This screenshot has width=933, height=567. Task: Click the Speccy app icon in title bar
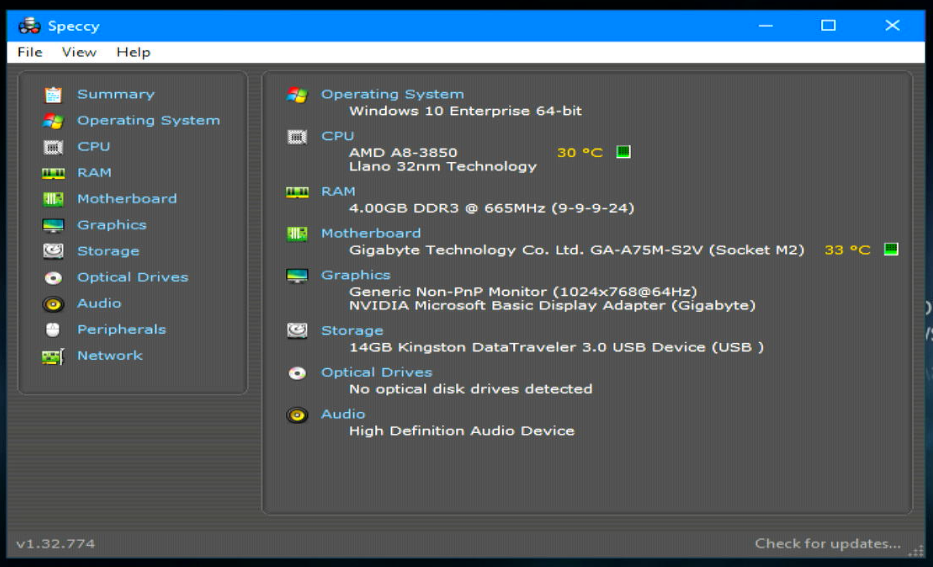click(29, 26)
